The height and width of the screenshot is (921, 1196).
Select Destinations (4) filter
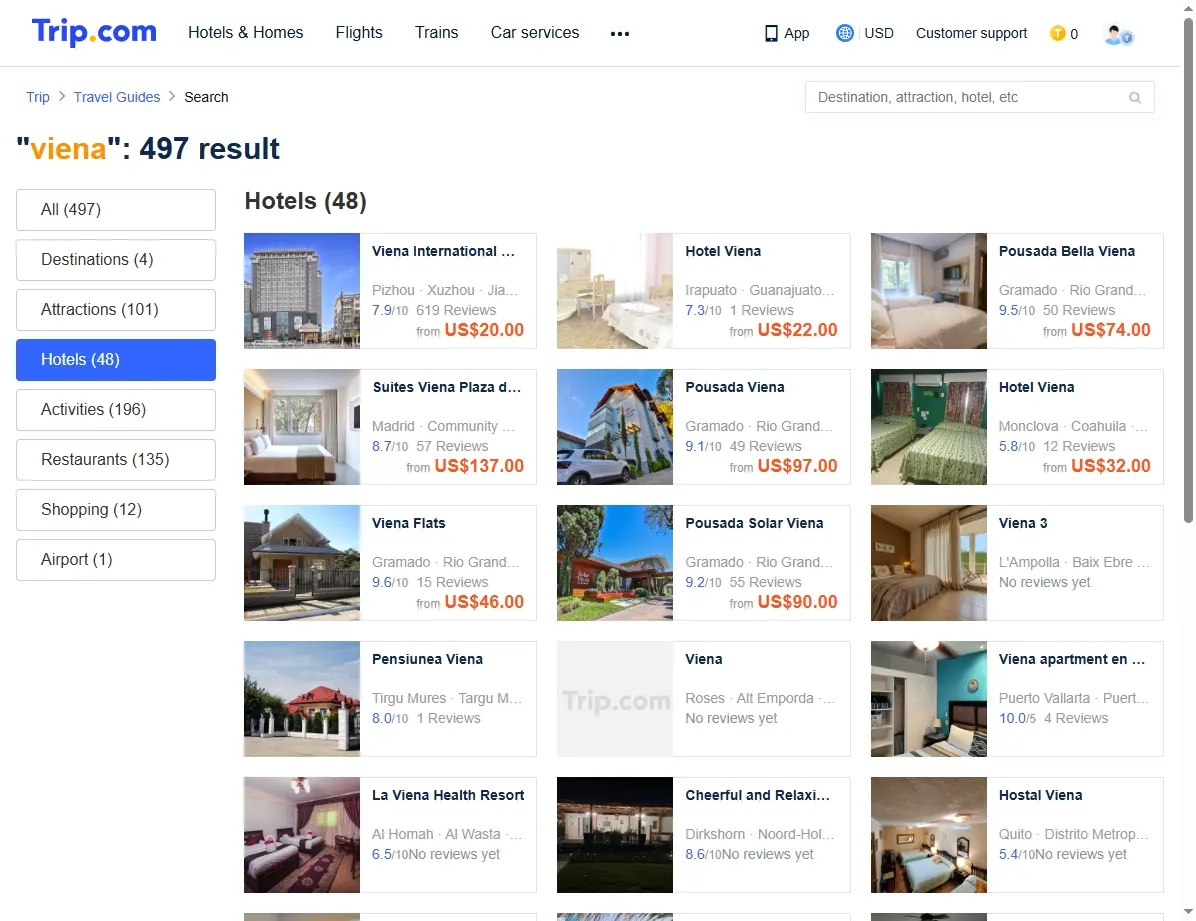116,259
